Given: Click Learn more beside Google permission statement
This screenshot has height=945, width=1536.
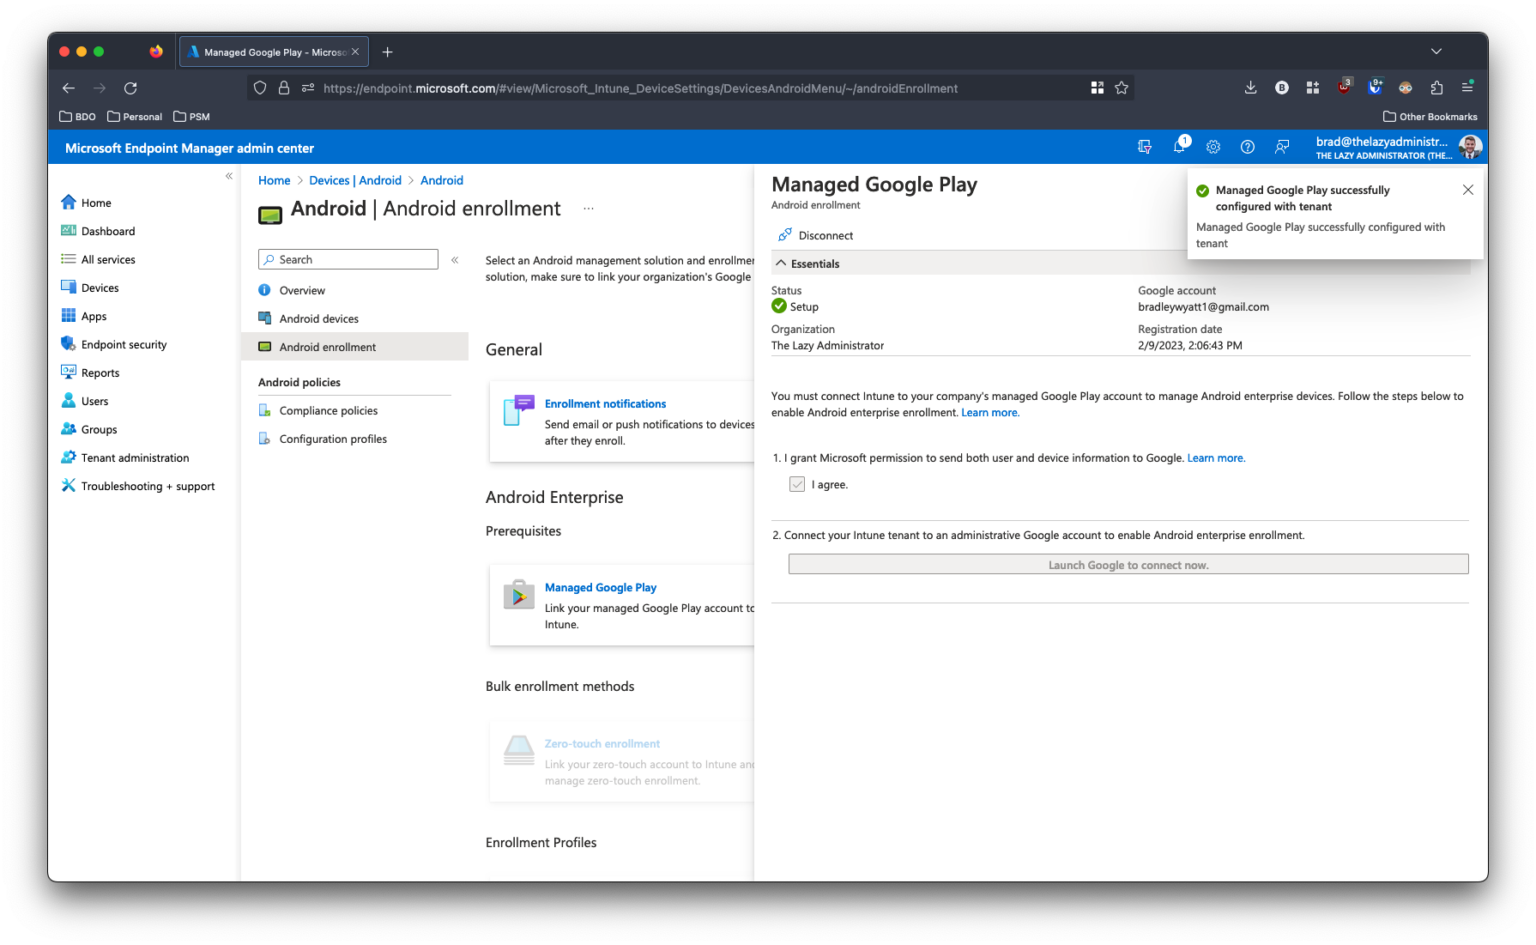Looking at the screenshot, I should coord(1216,459).
